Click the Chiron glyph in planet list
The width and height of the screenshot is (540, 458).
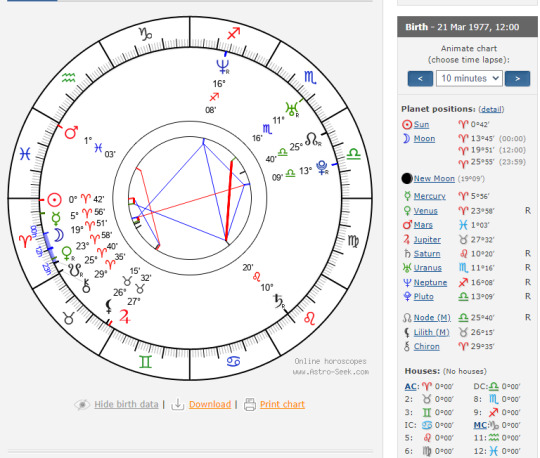point(407,346)
